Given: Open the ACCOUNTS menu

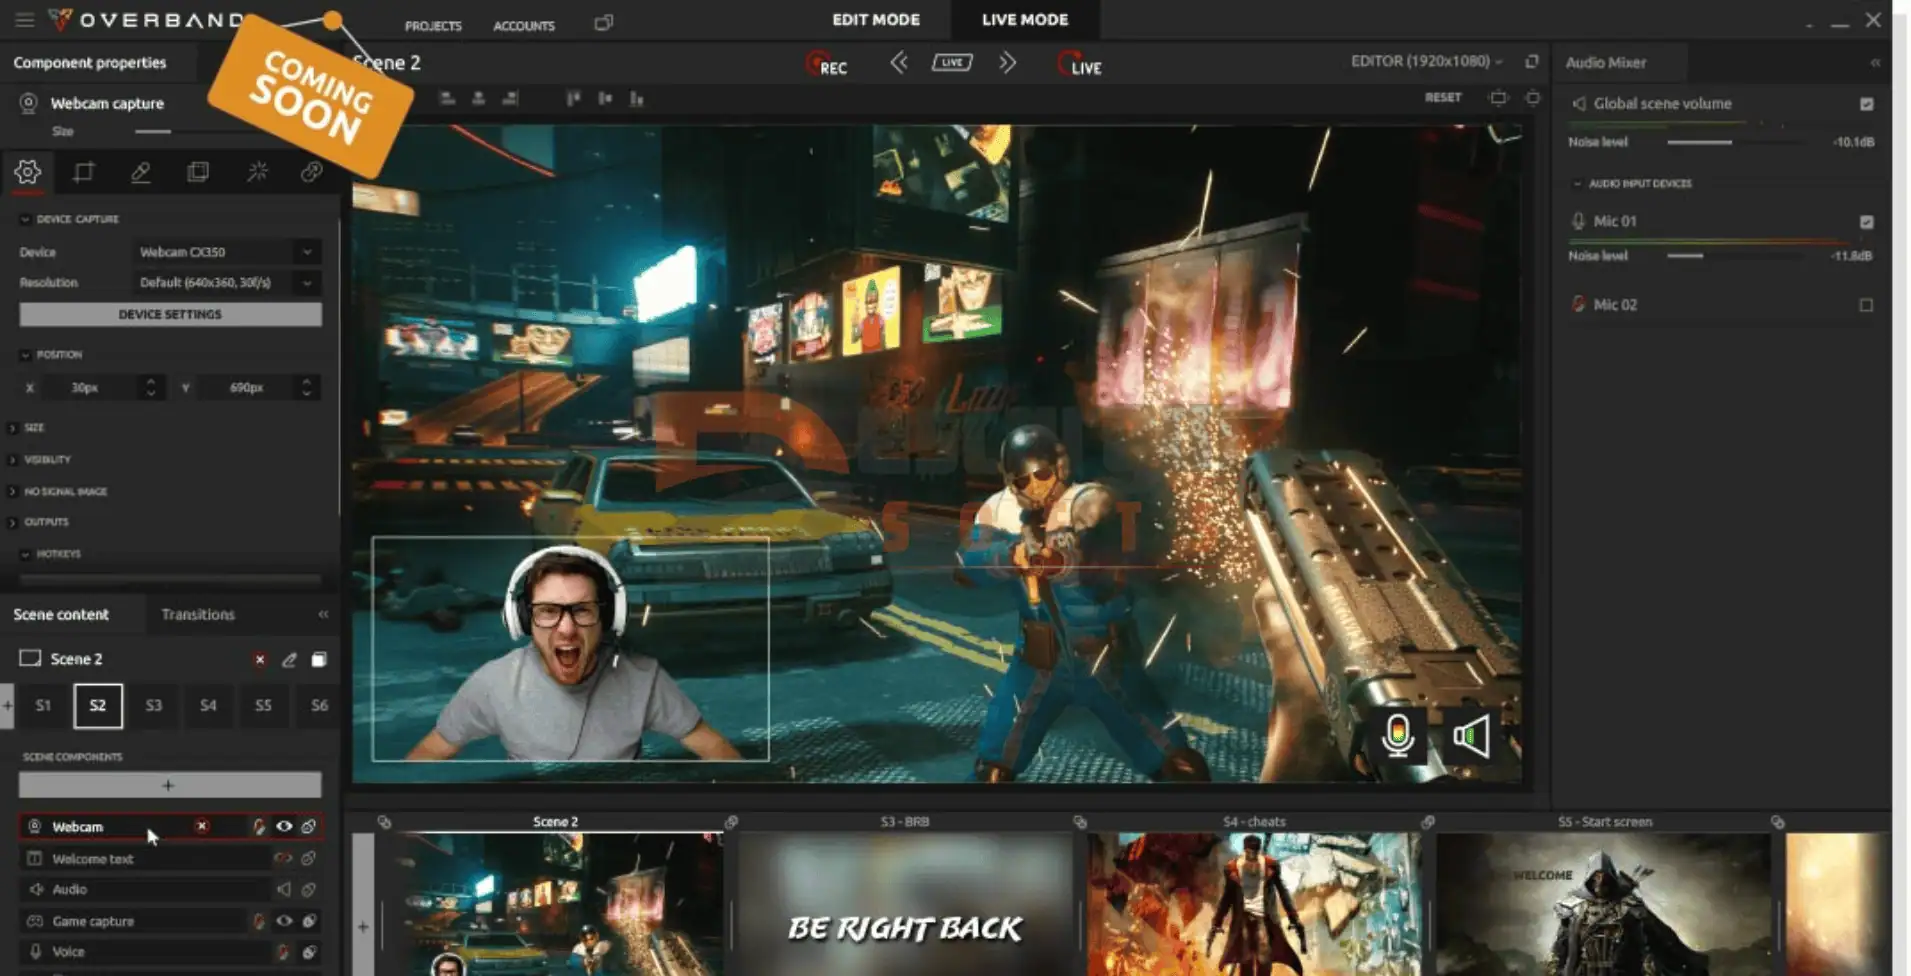Looking at the screenshot, I should pyautogui.click(x=524, y=26).
